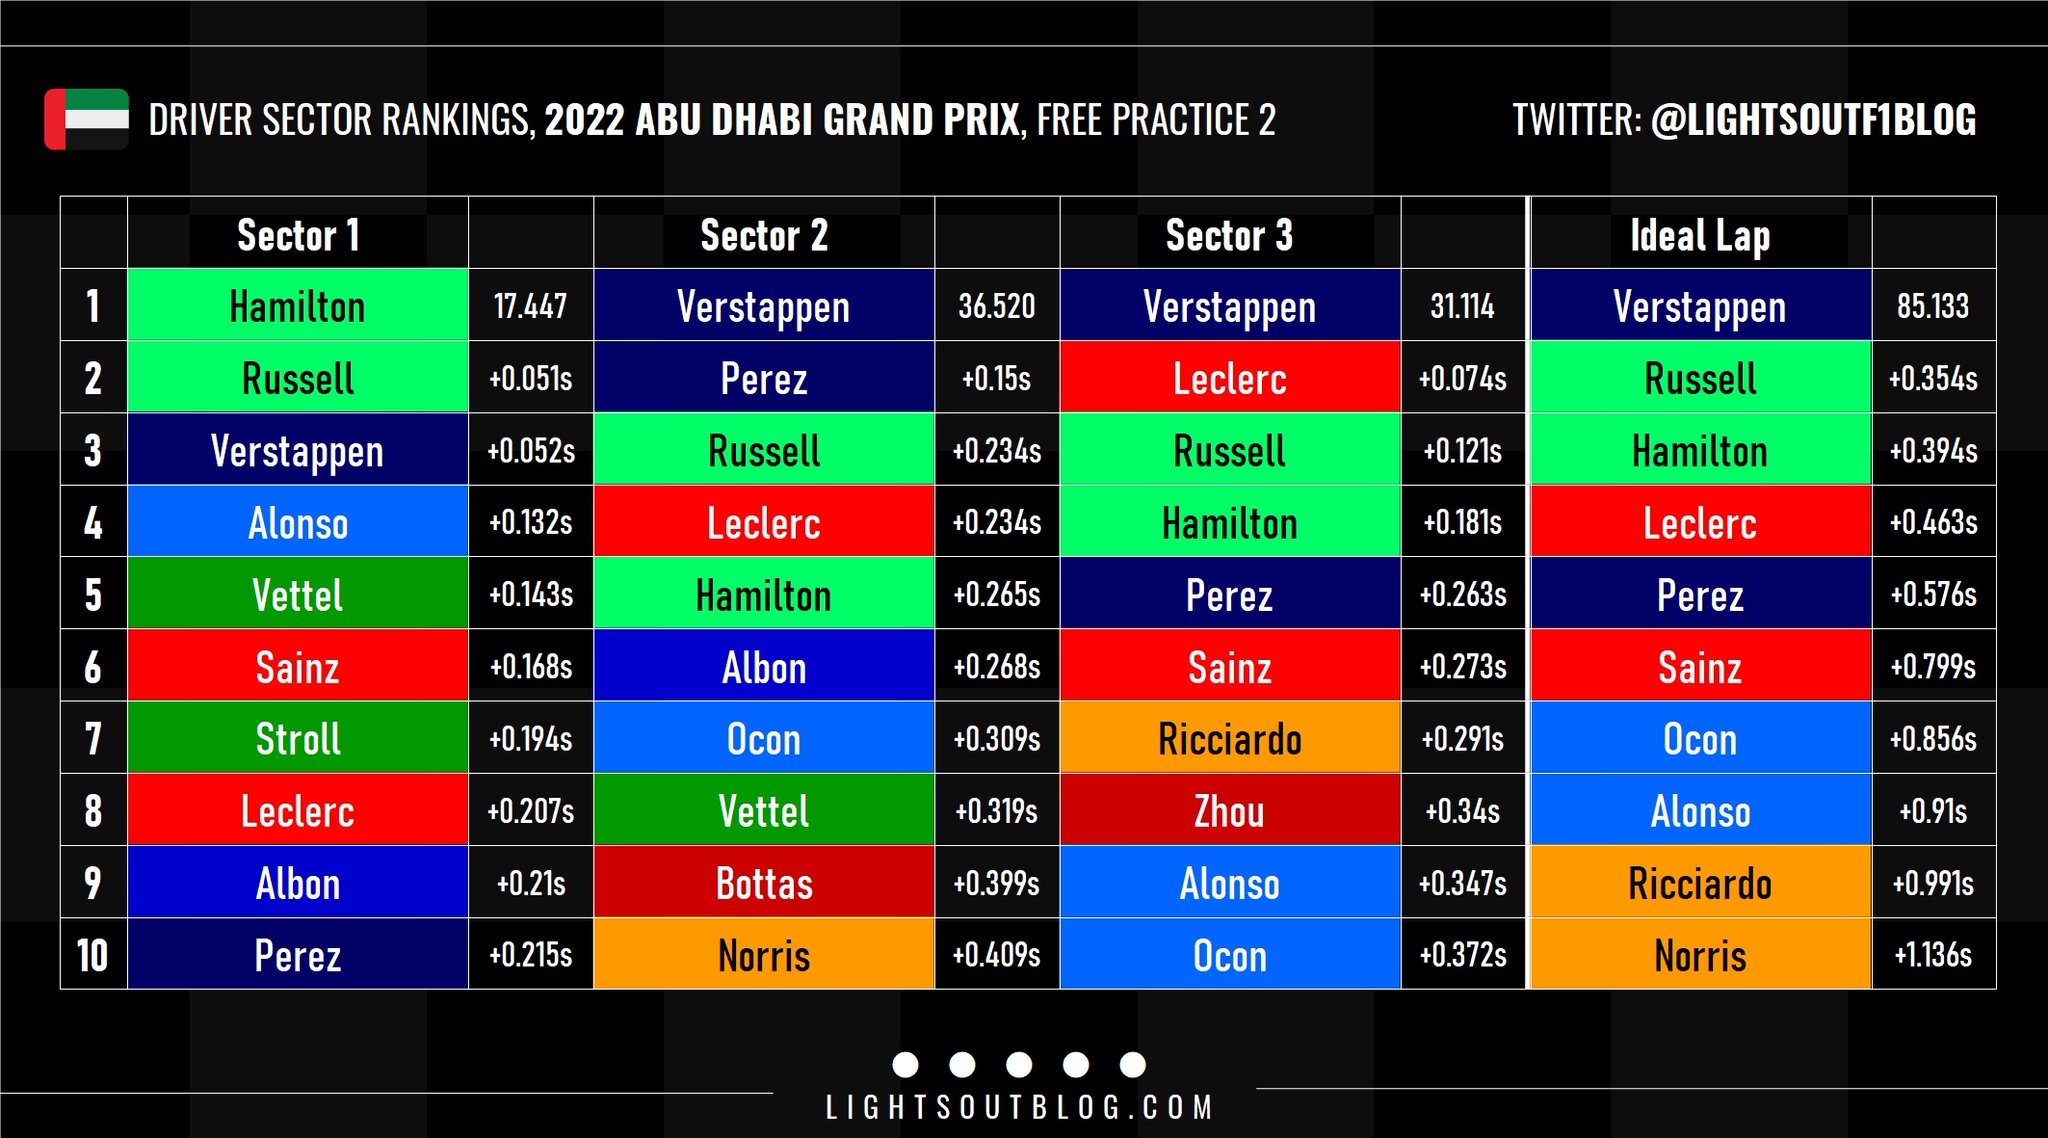Select the Ideal Lap column header
This screenshot has width=2048, height=1138.
tap(1700, 234)
